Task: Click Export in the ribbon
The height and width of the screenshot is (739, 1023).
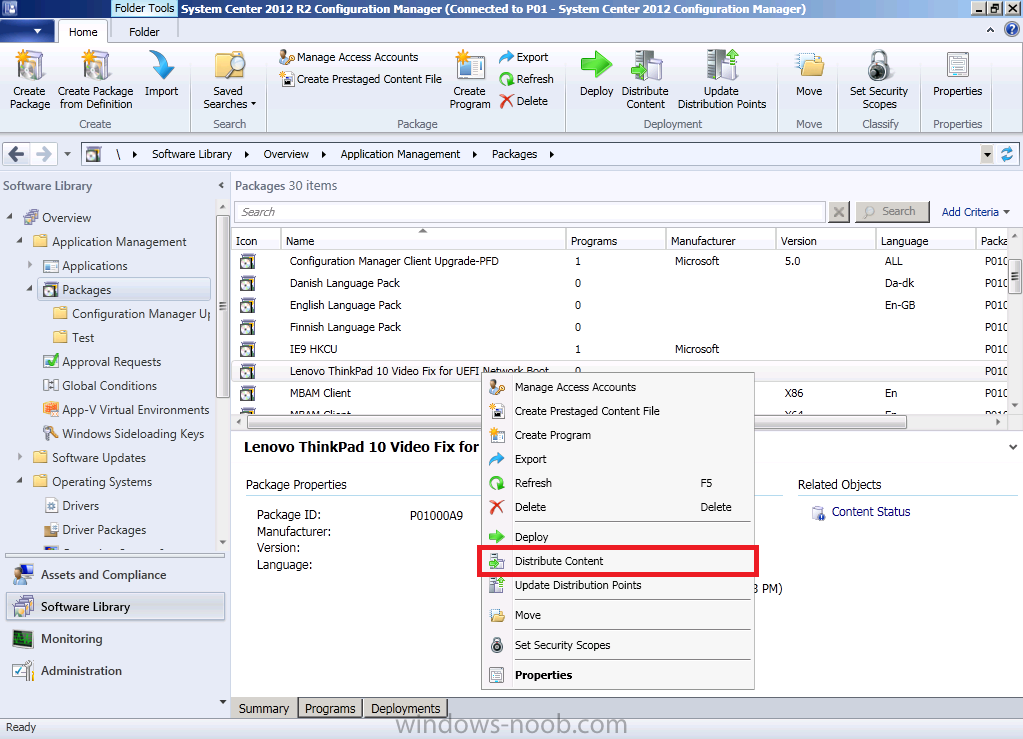Action: pyautogui.click(x=524, y=57)
